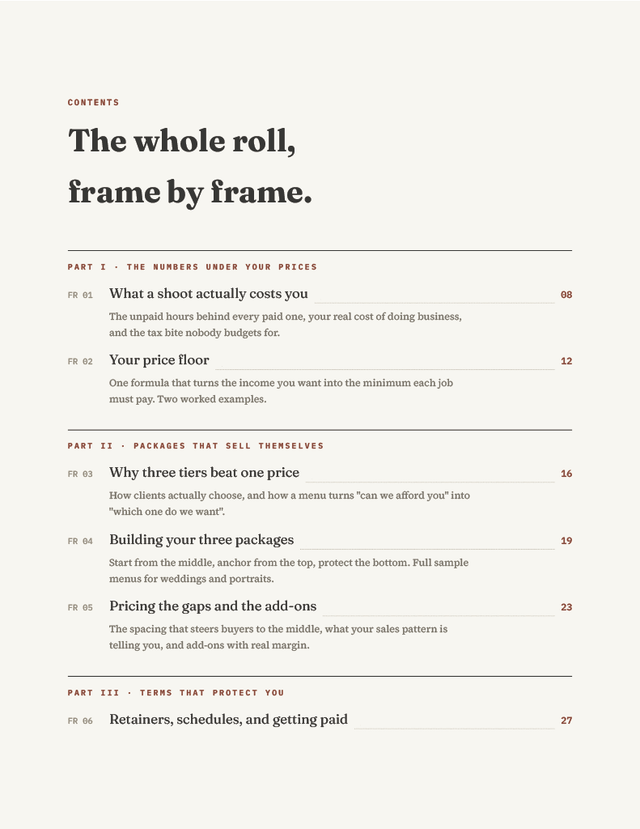640x829 pixels.
Task: Click the FR 01 frame label
Action: [x=80, y=295]
